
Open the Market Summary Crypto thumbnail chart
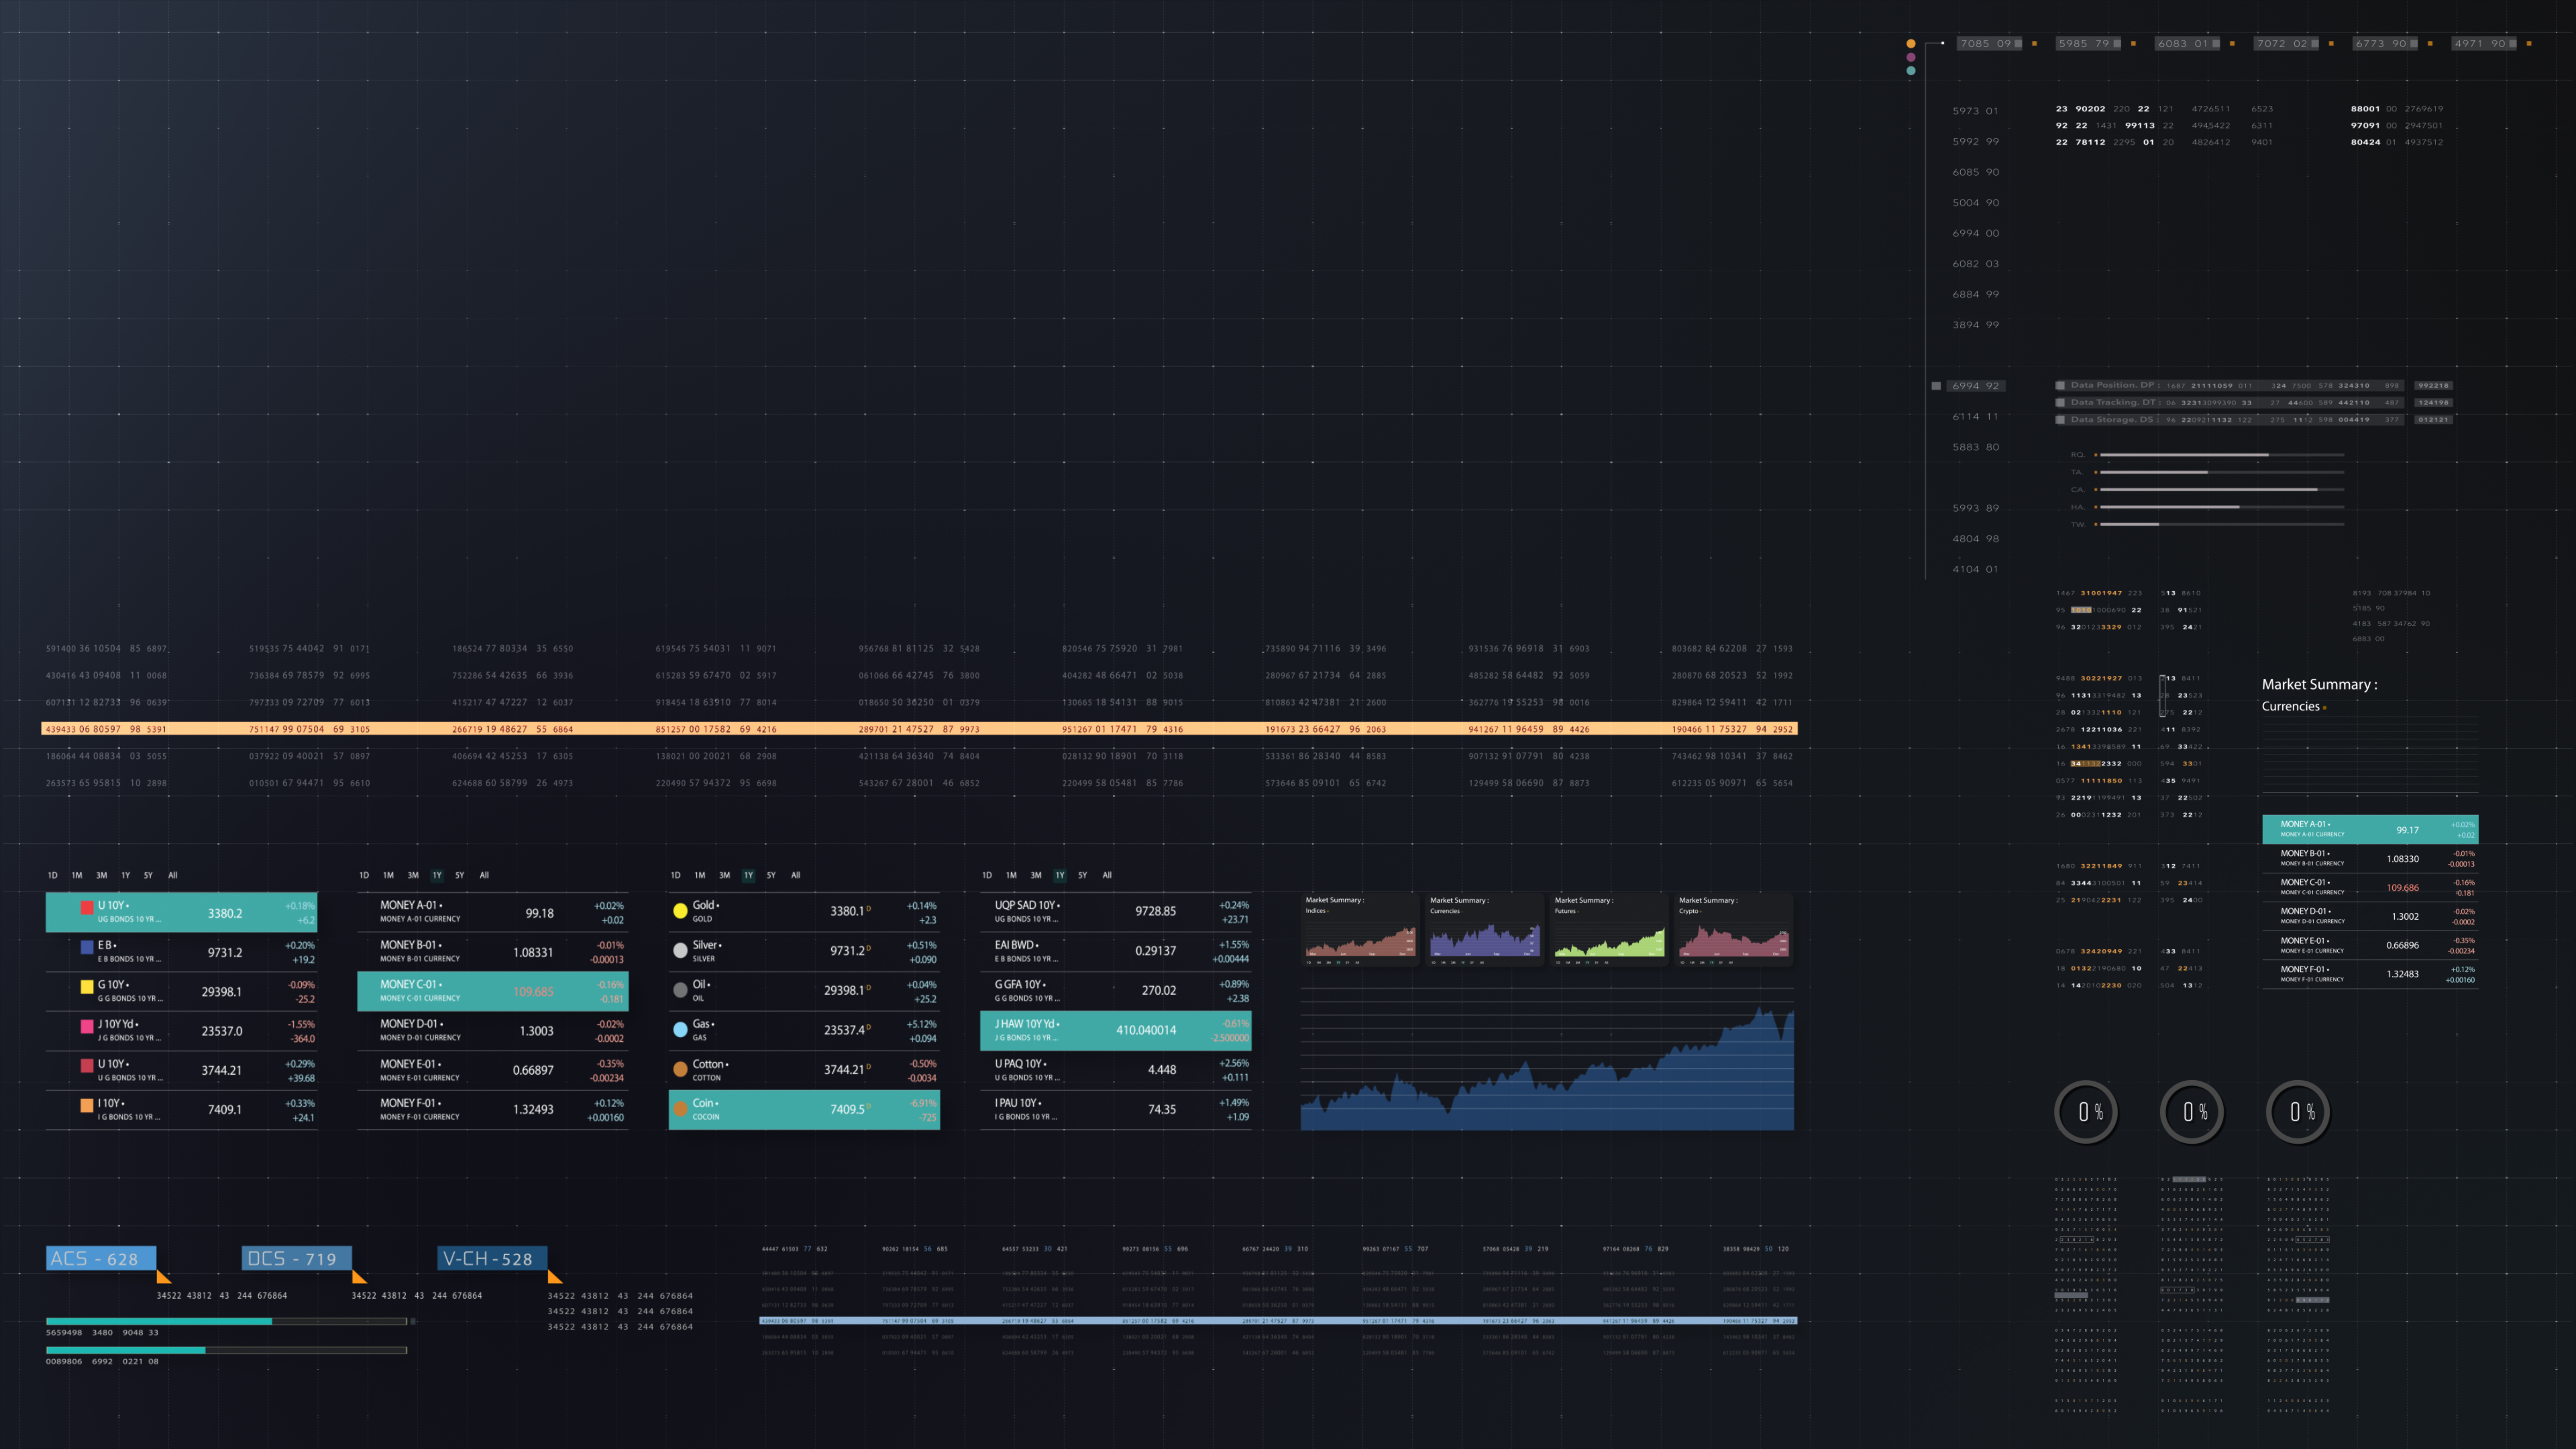[1734, 929]
